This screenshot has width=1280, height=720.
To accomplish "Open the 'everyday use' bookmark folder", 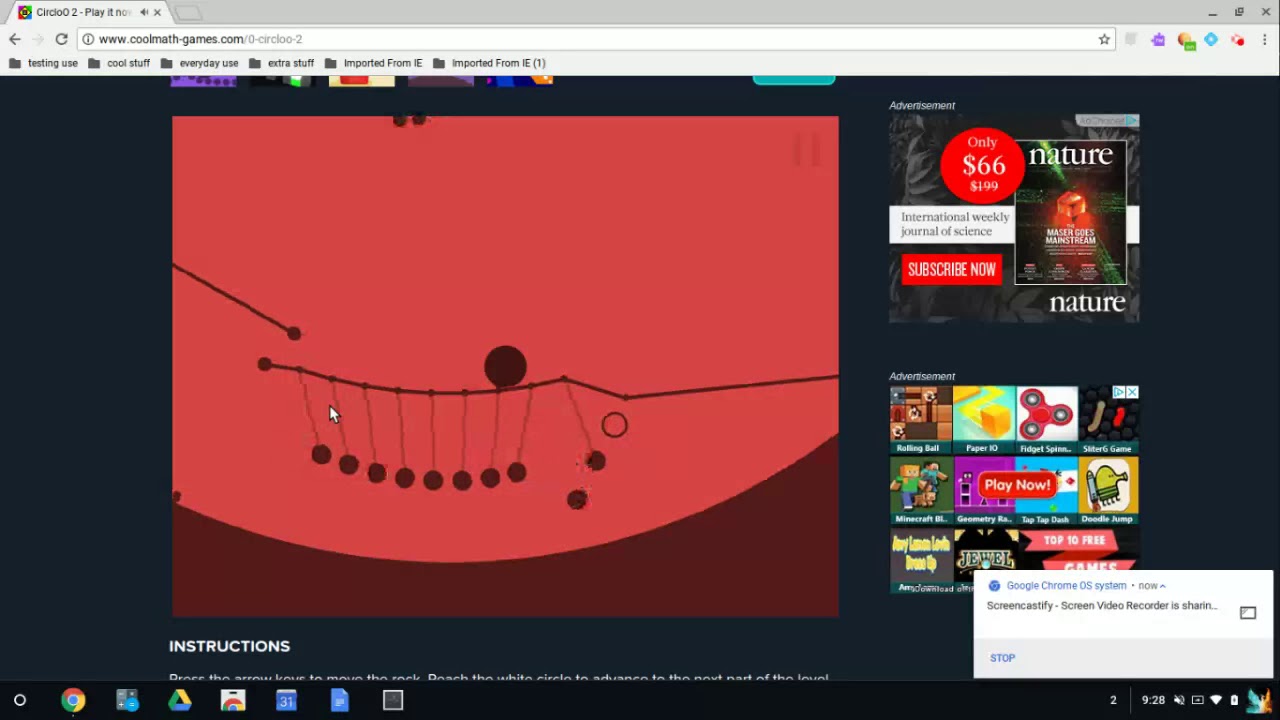I will [199, 63].
